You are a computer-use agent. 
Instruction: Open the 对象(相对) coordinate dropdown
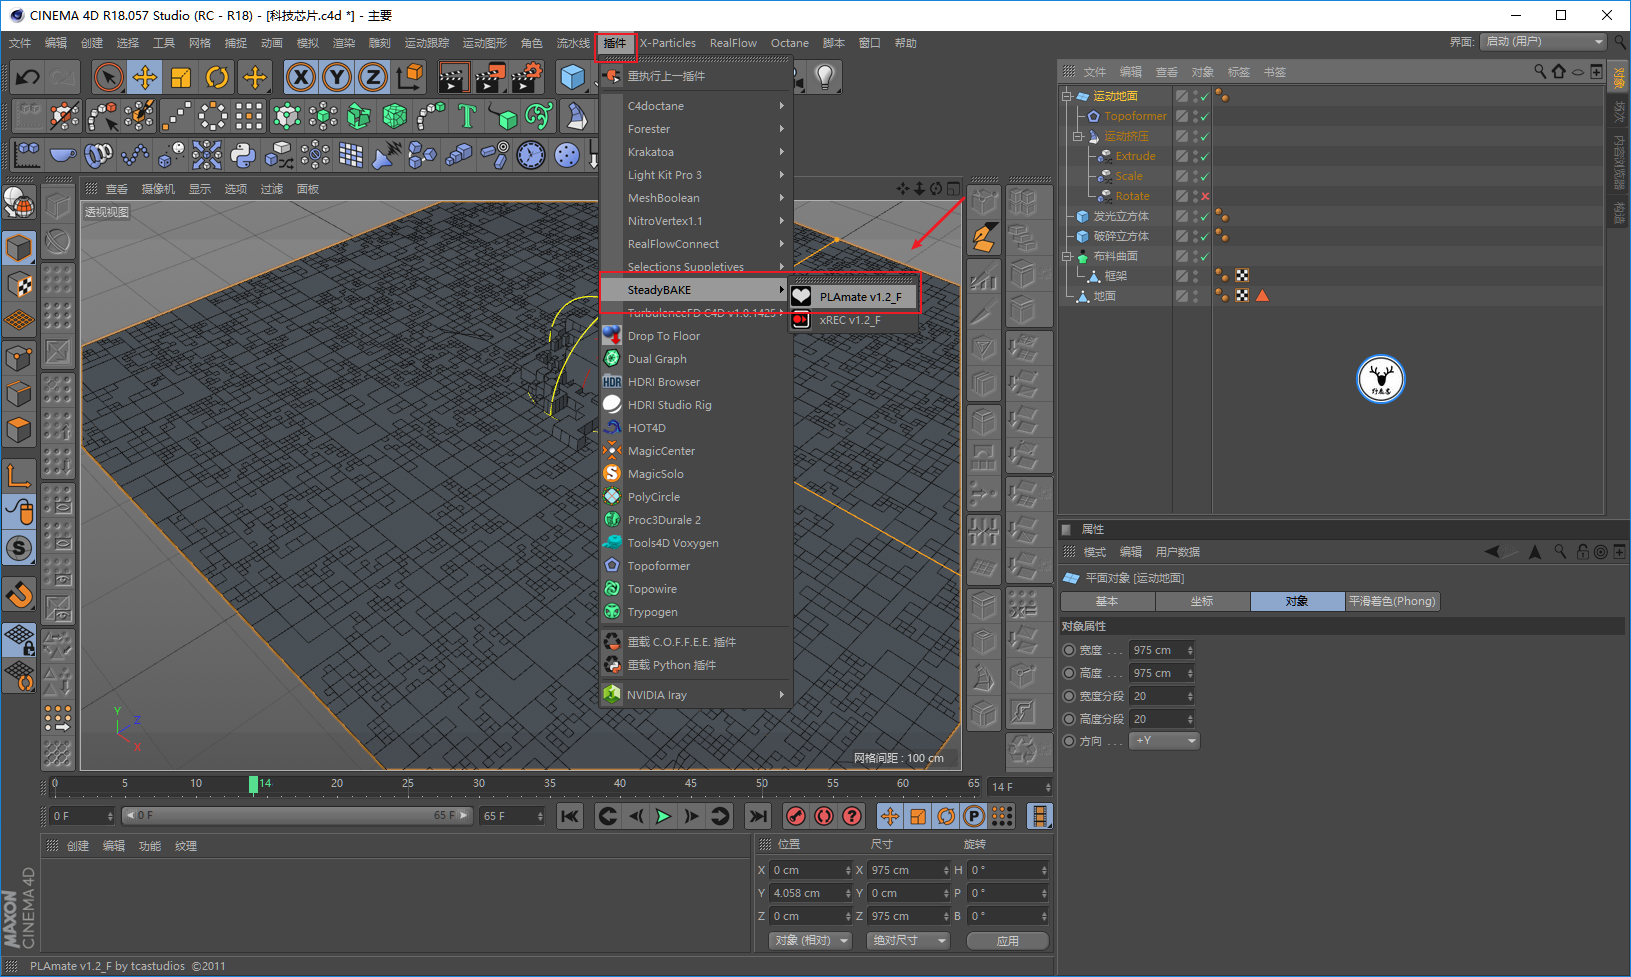(x=811, y=941)
